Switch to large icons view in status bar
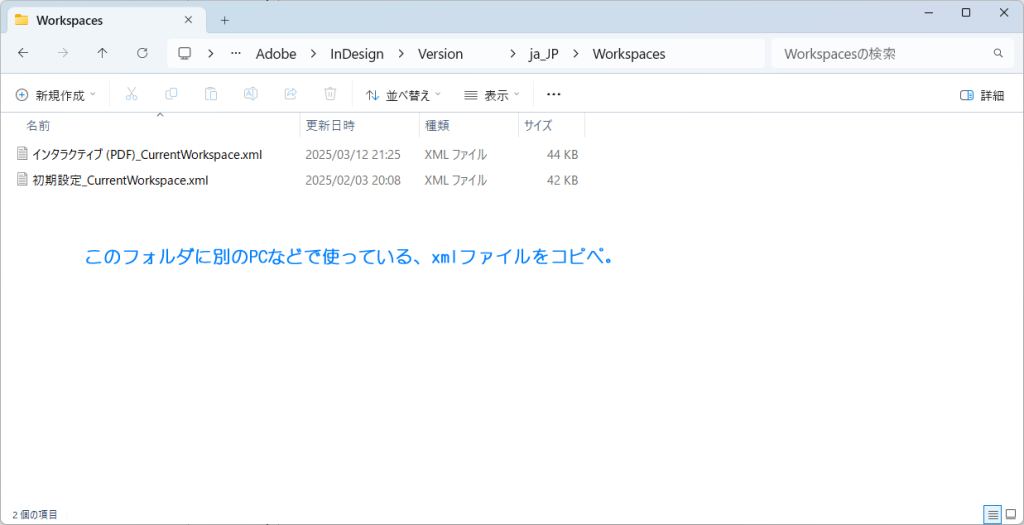Screen dimensions: 1024x525 point(1012,514)
